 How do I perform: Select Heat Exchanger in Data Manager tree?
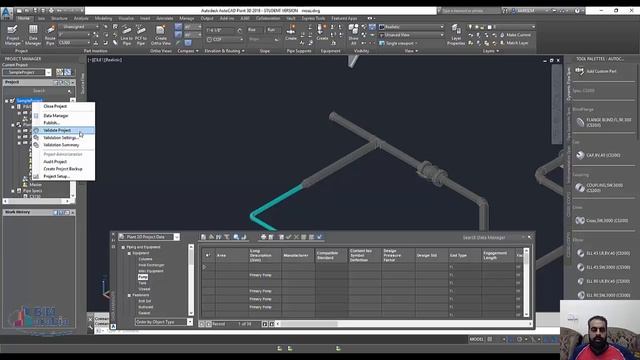151,265
